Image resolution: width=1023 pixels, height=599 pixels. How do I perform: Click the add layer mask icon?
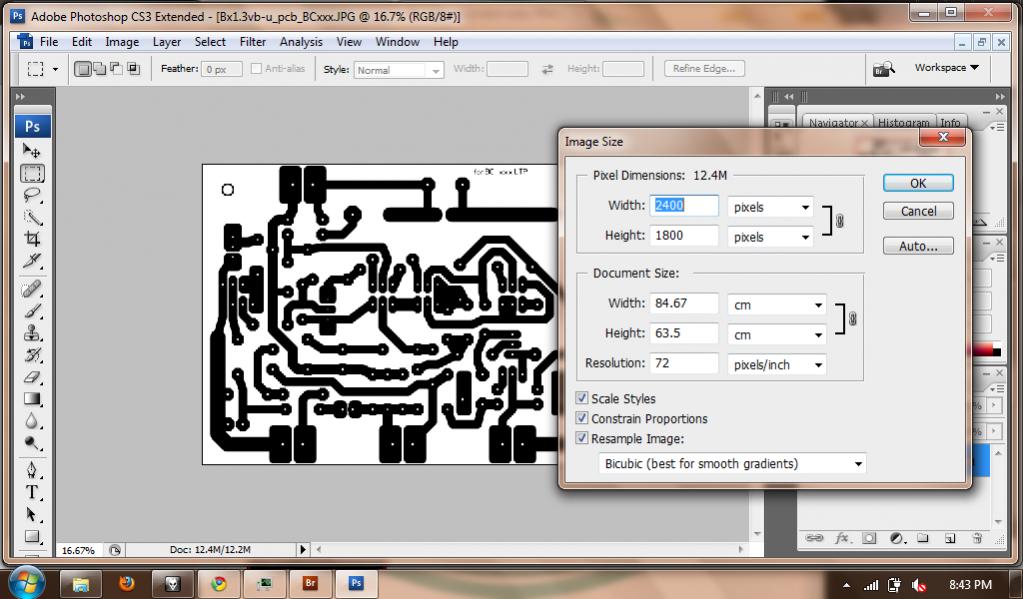click(869, 538)
